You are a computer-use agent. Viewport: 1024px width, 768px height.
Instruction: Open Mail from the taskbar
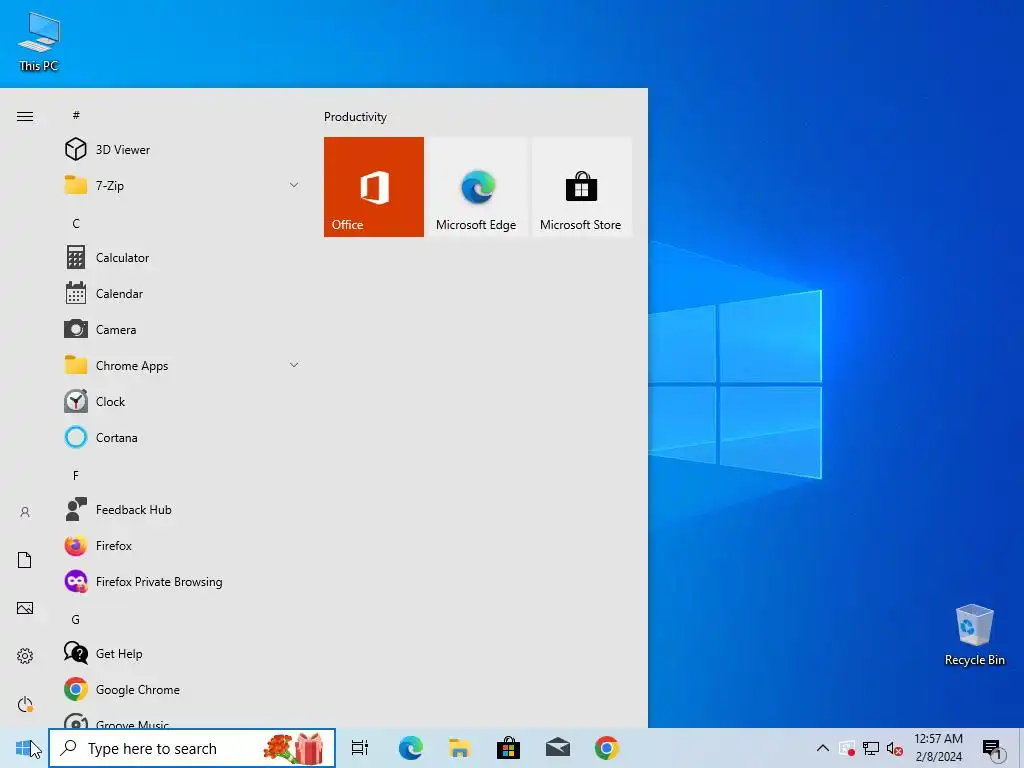558,748
